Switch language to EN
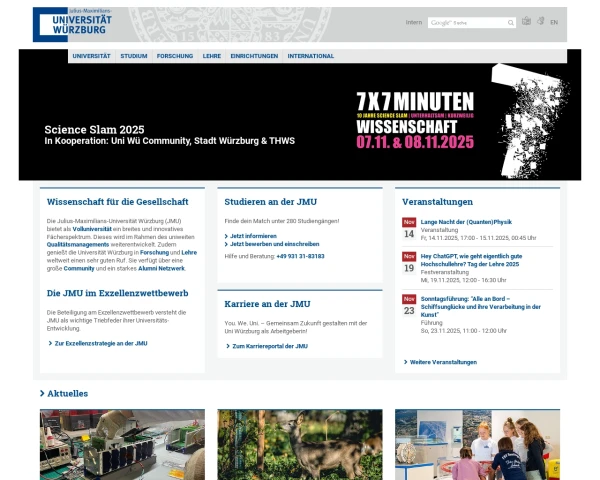The width and height of the screenshot is (600, 480). tap(554, 23)
